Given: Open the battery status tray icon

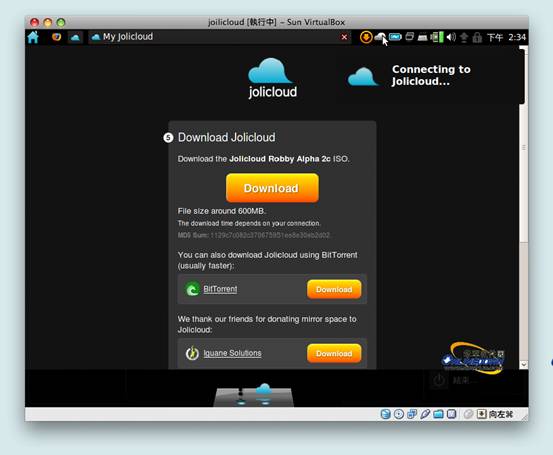Looking at the screenshot, I should (395, 37).
